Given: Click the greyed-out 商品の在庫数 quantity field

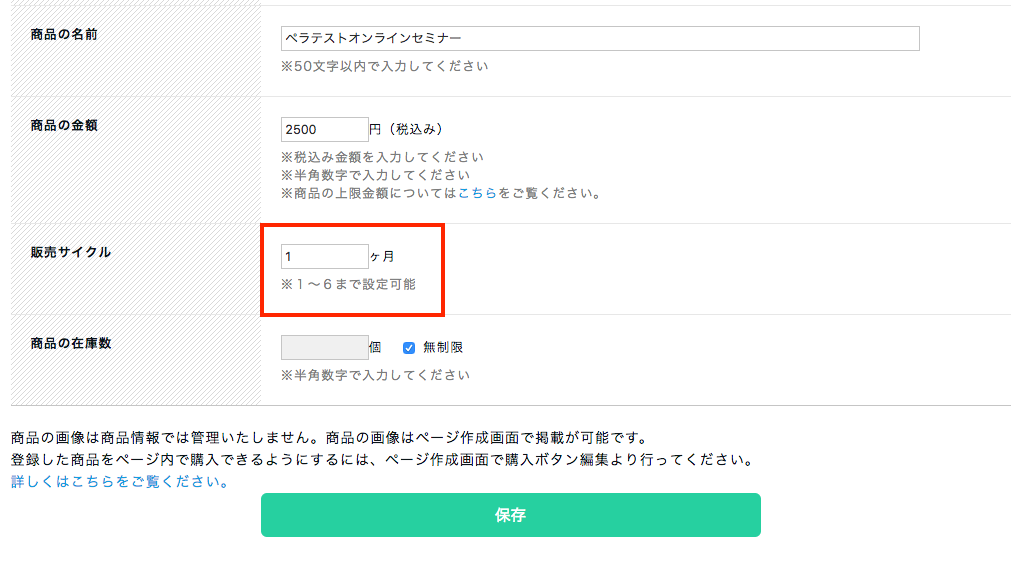Looking at the screenshot, I should [324, 347].
